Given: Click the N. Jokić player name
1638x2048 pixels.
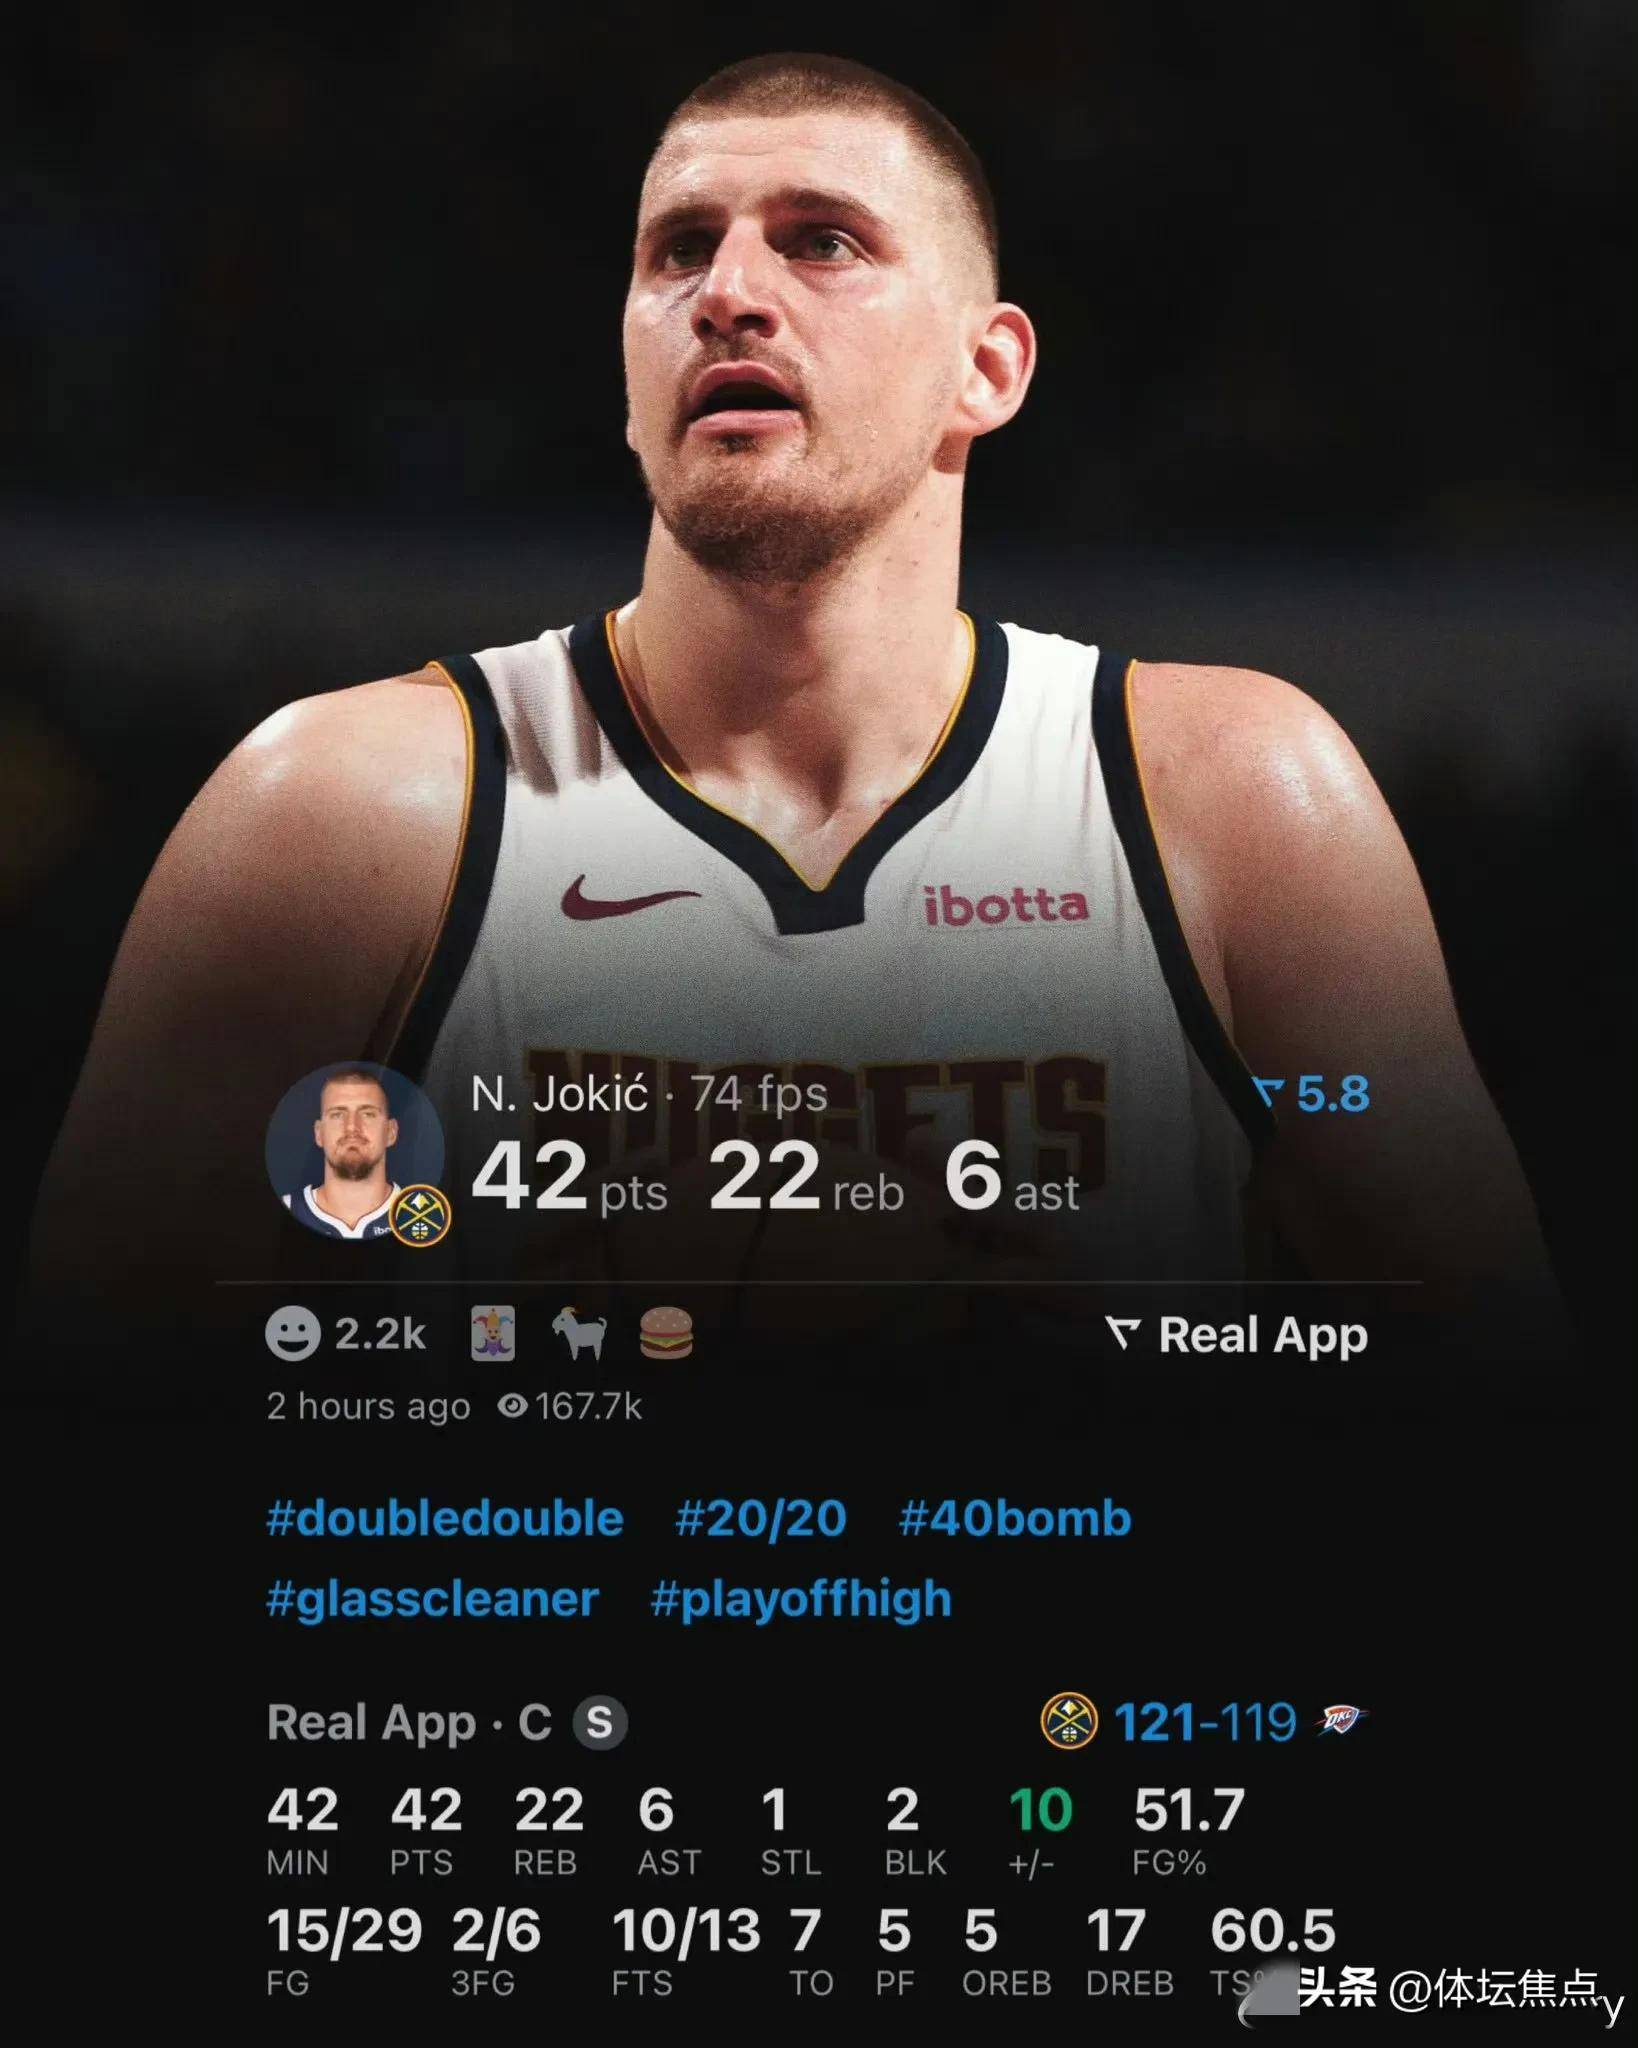Looking at the screenshot, I should click(x=561, y=1093).
